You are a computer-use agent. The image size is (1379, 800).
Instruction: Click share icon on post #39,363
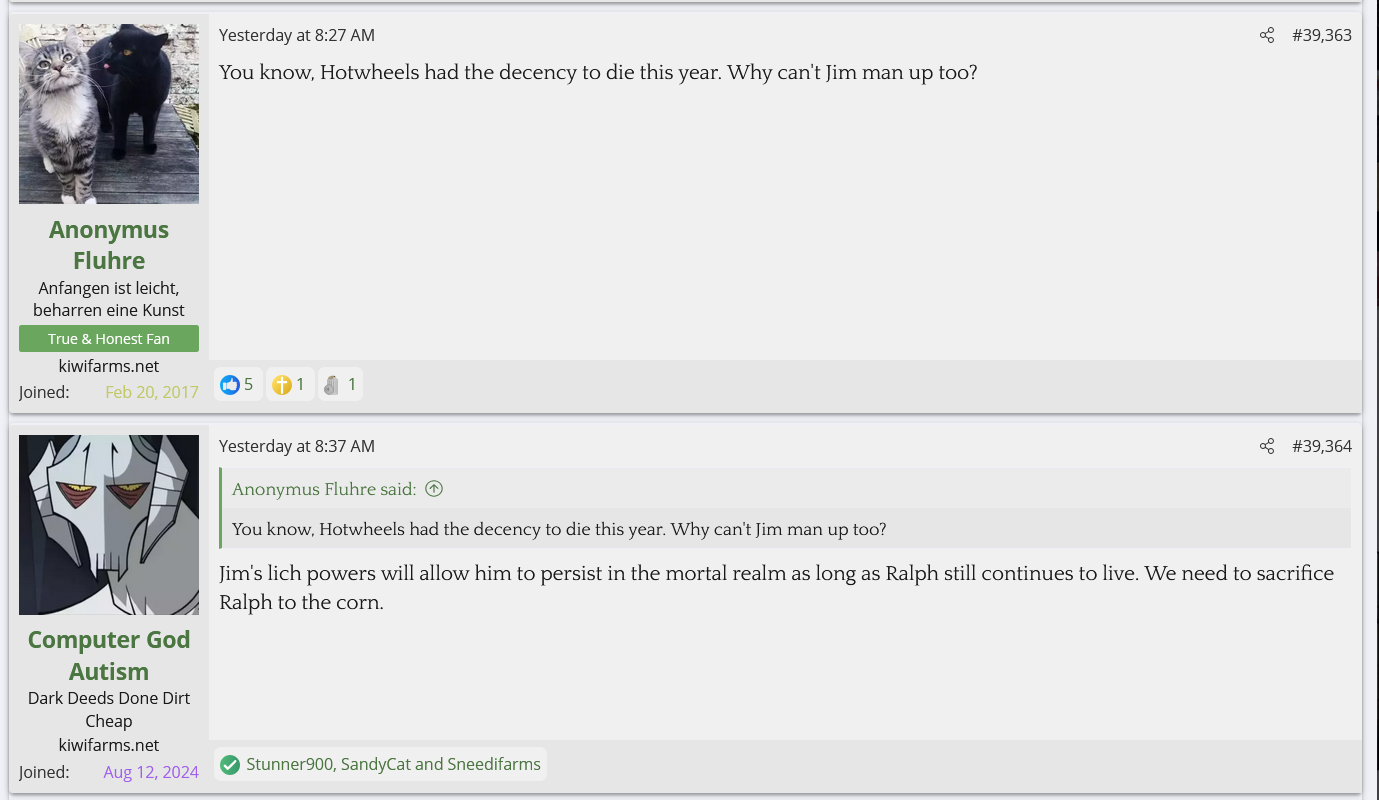1267,36
